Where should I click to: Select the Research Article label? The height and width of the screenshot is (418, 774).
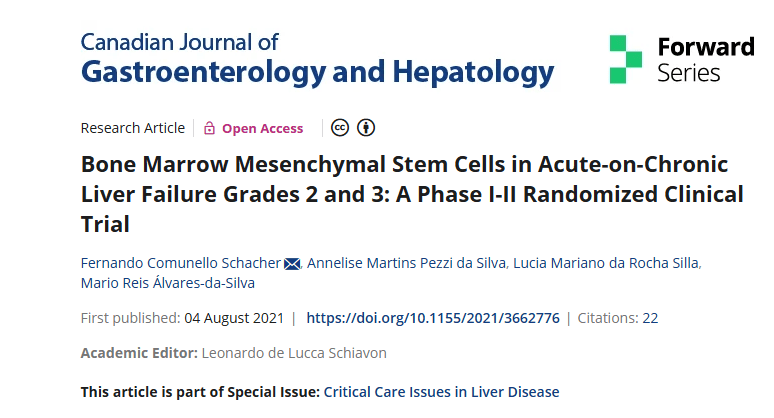132,128
